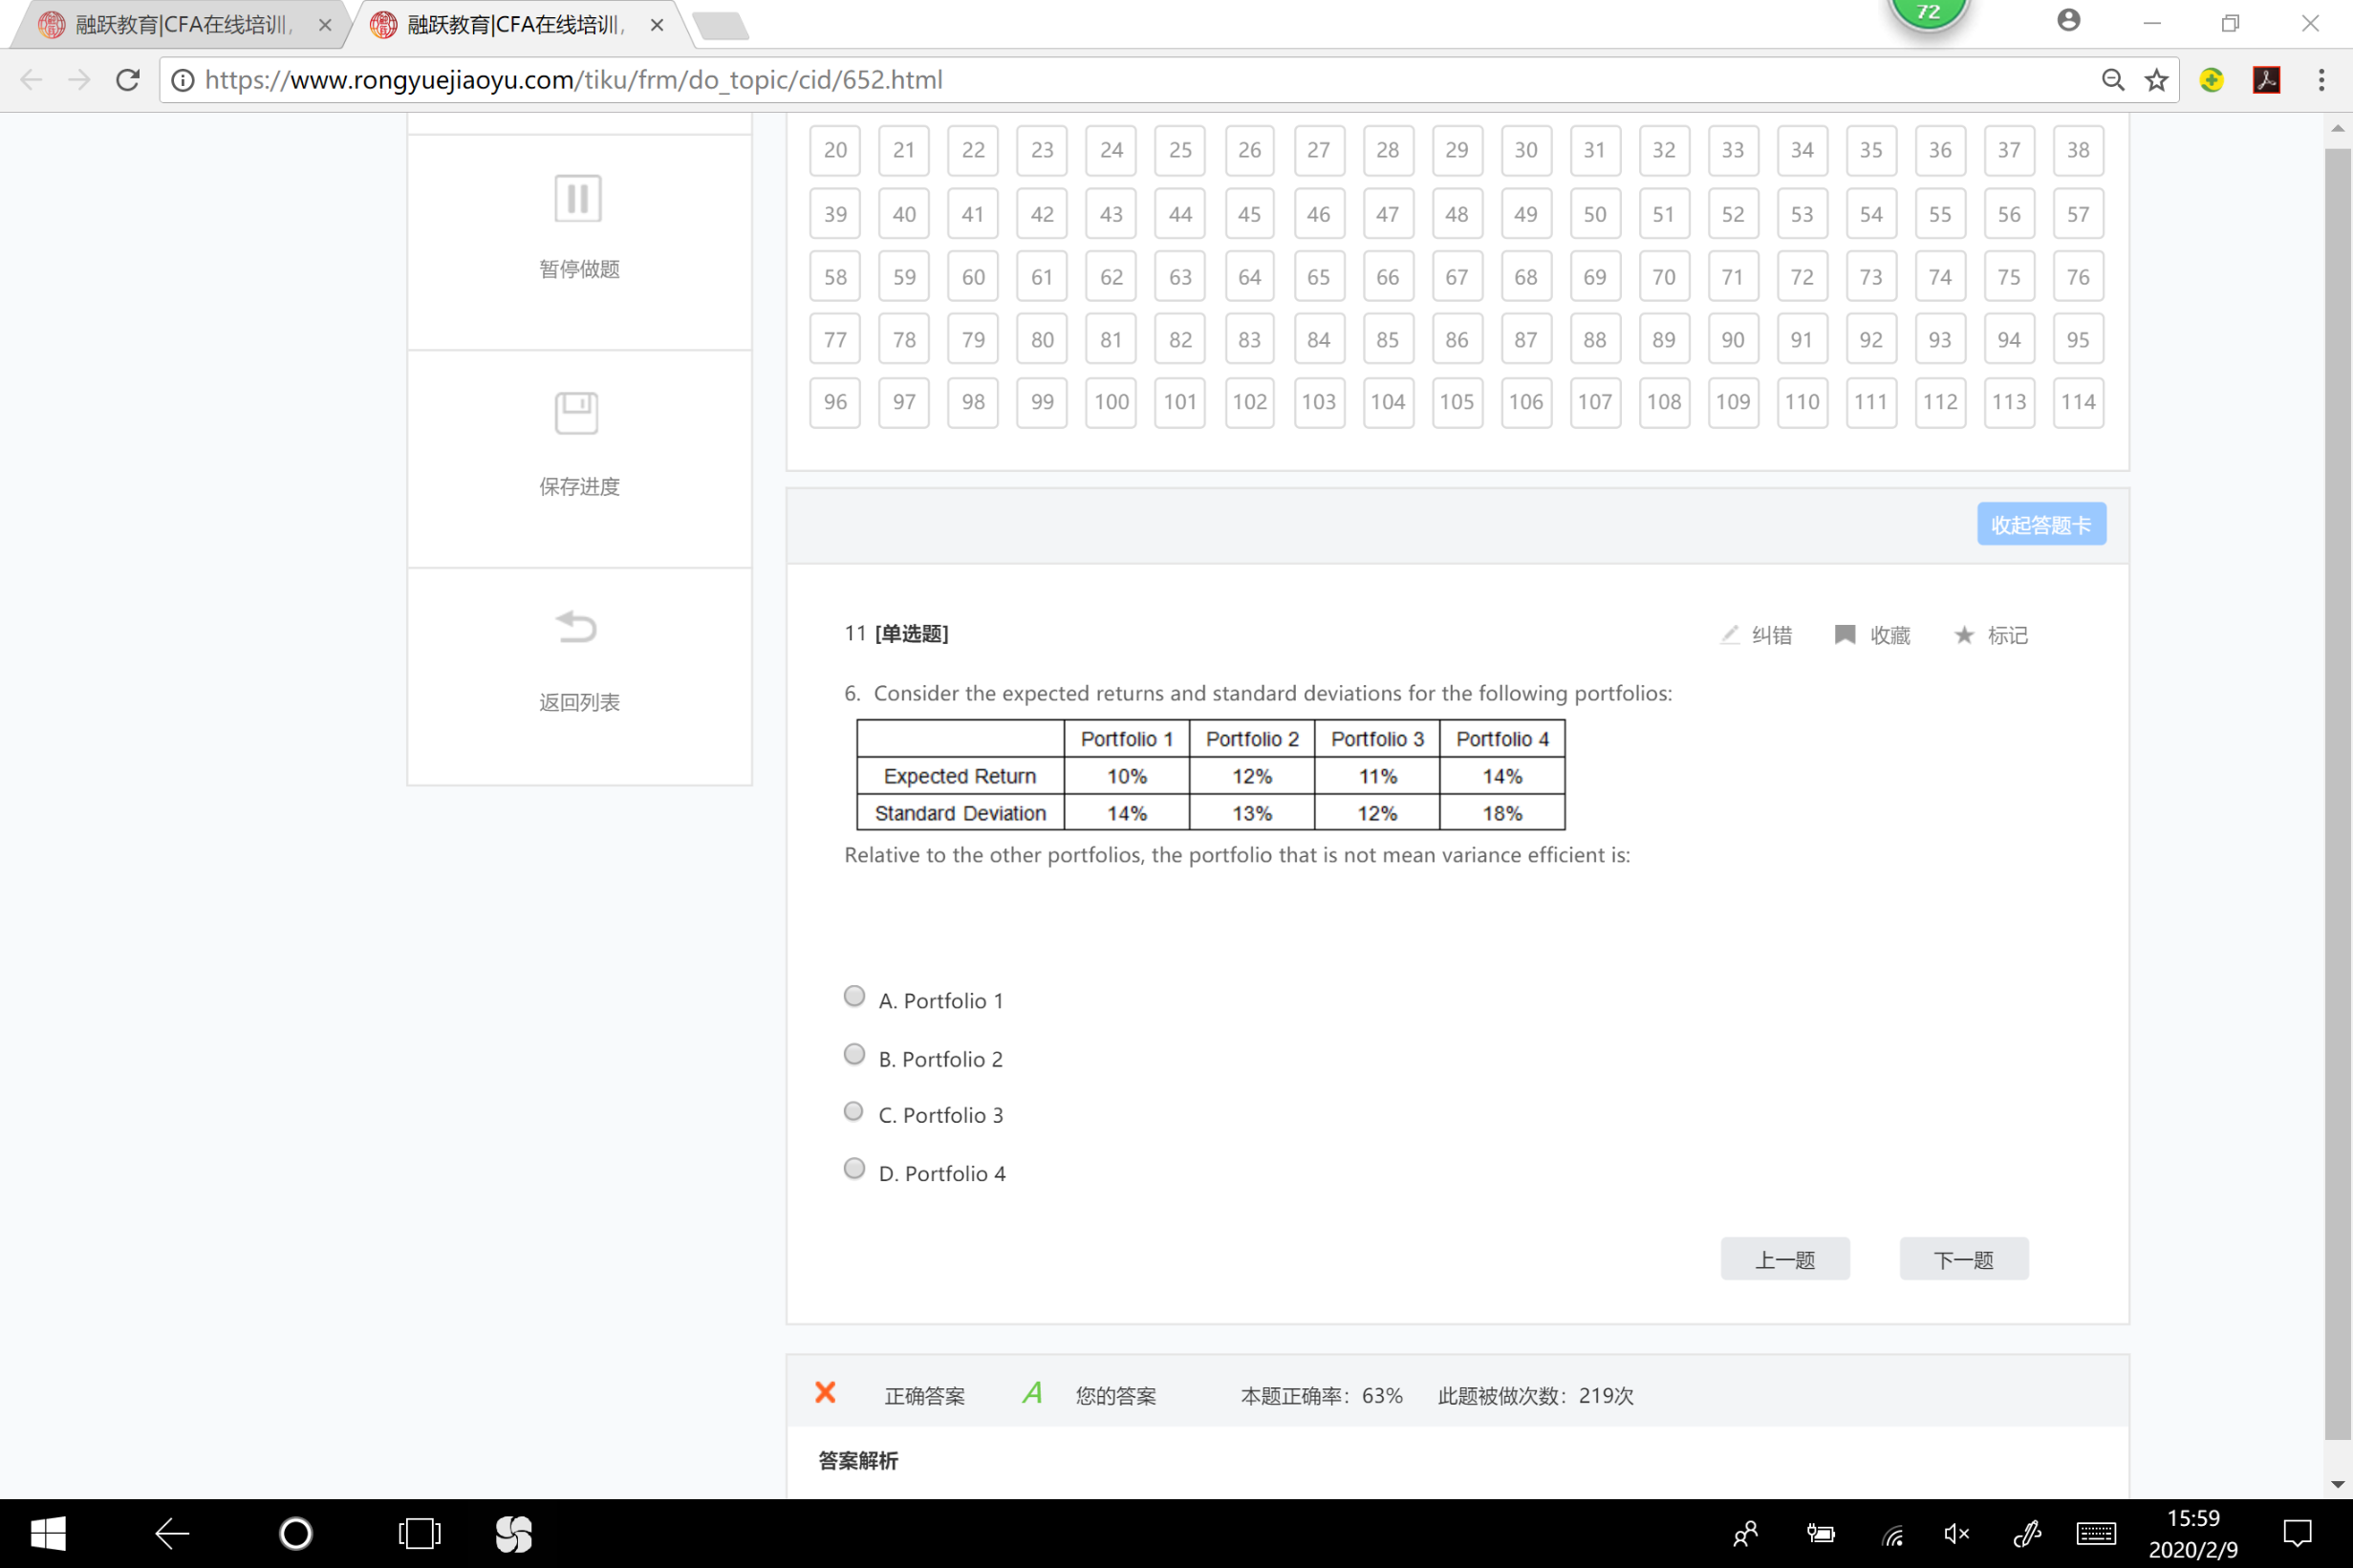Click the save progress floppy icon
The width and height of the screenshot is (2353, 1568).
coord(577,413)
